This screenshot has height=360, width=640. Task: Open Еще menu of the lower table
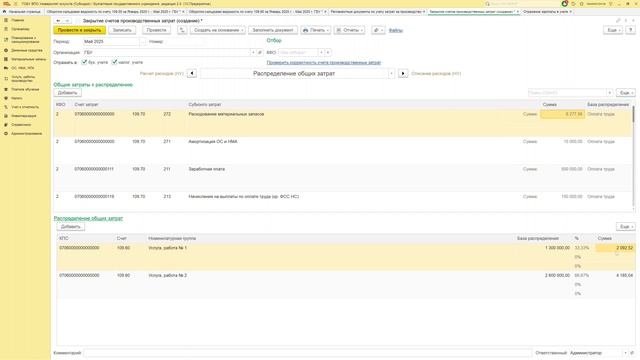pos(625,227)
